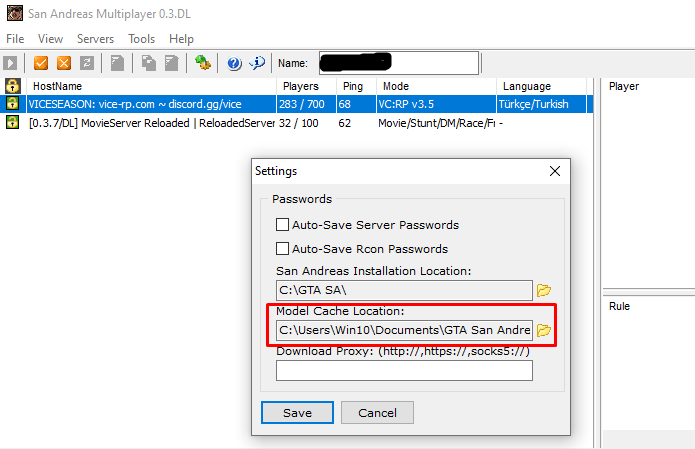
Task: Click Cancel in the Settings dialog
Action: (377, 413)
